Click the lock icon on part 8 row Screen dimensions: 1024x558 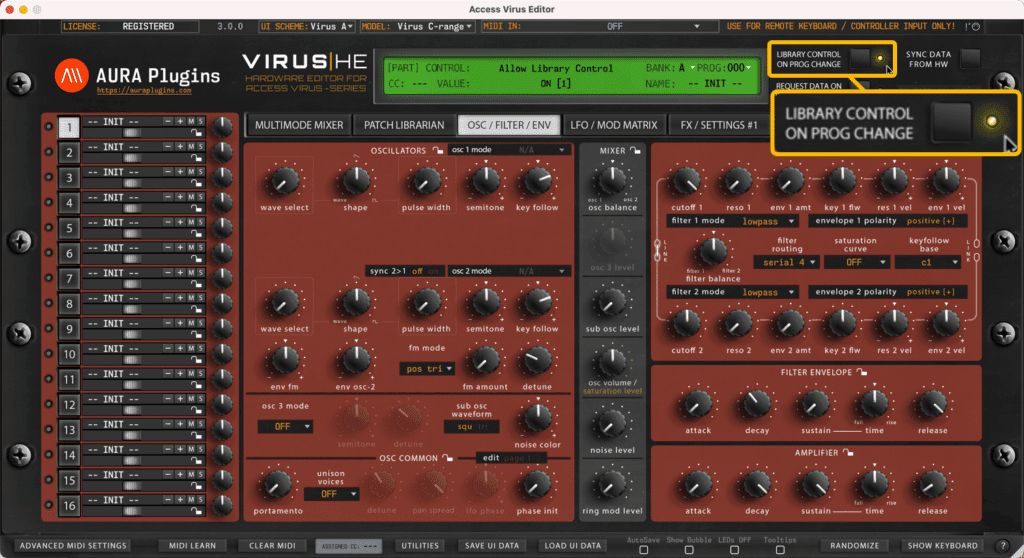[x=196, y=309]
